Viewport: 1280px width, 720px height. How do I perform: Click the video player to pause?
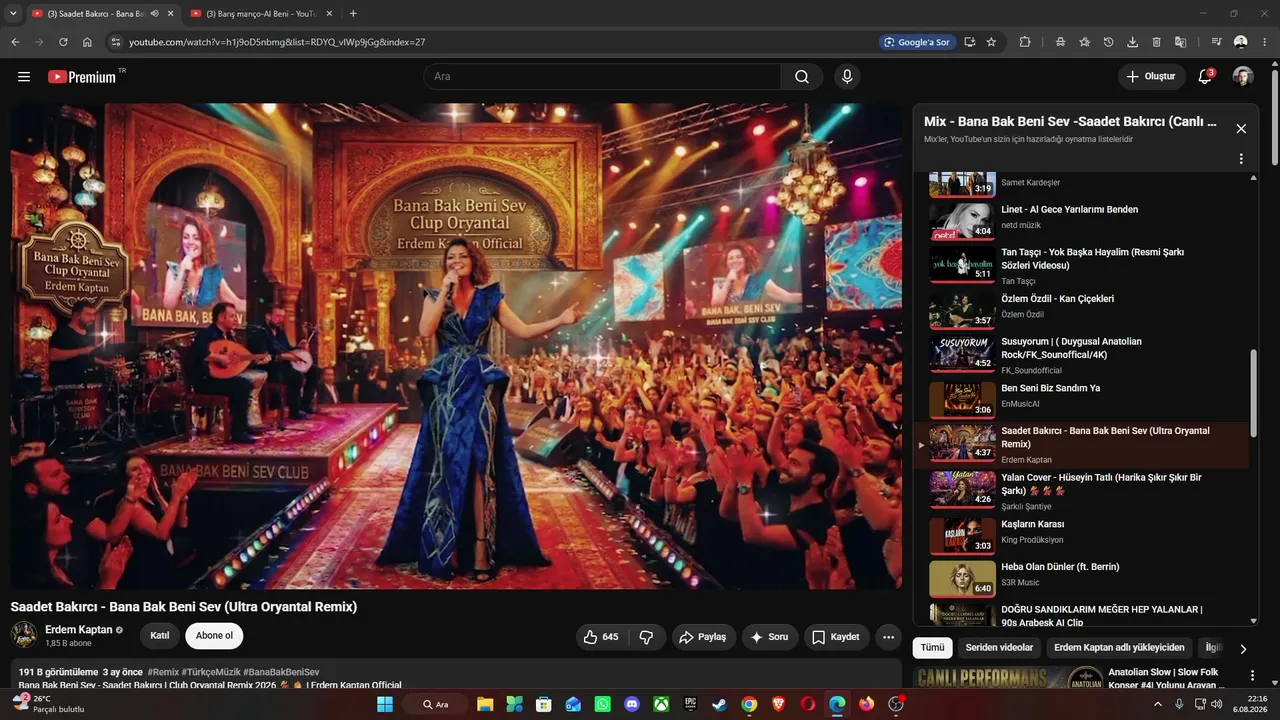456,346
